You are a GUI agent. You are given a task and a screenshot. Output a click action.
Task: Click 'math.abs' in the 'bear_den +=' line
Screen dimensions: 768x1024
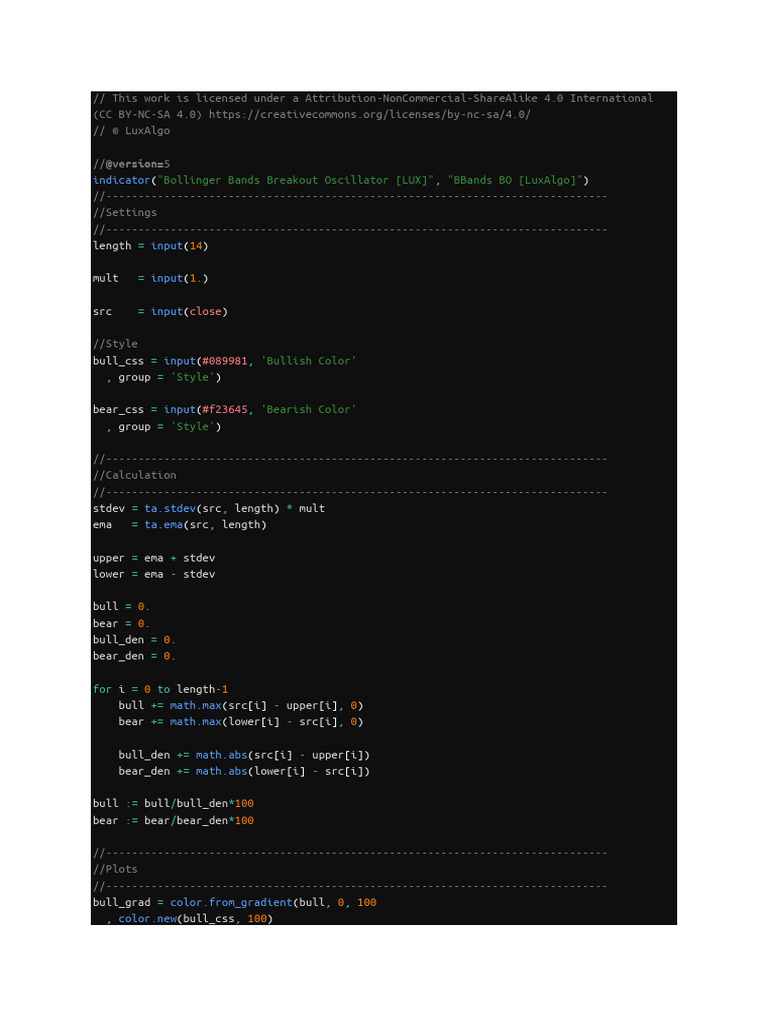tap(221, 772)
